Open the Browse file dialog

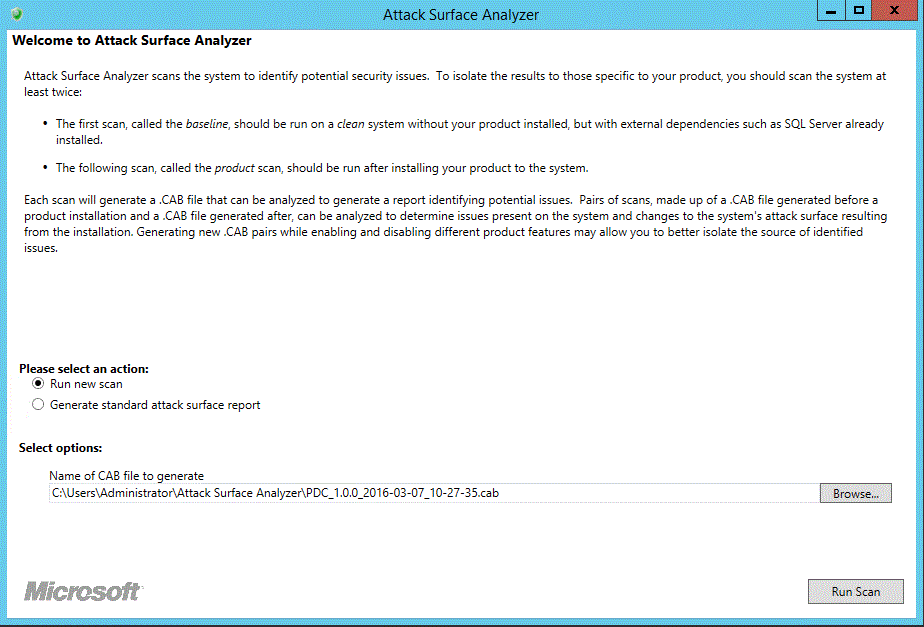(855, 493)
